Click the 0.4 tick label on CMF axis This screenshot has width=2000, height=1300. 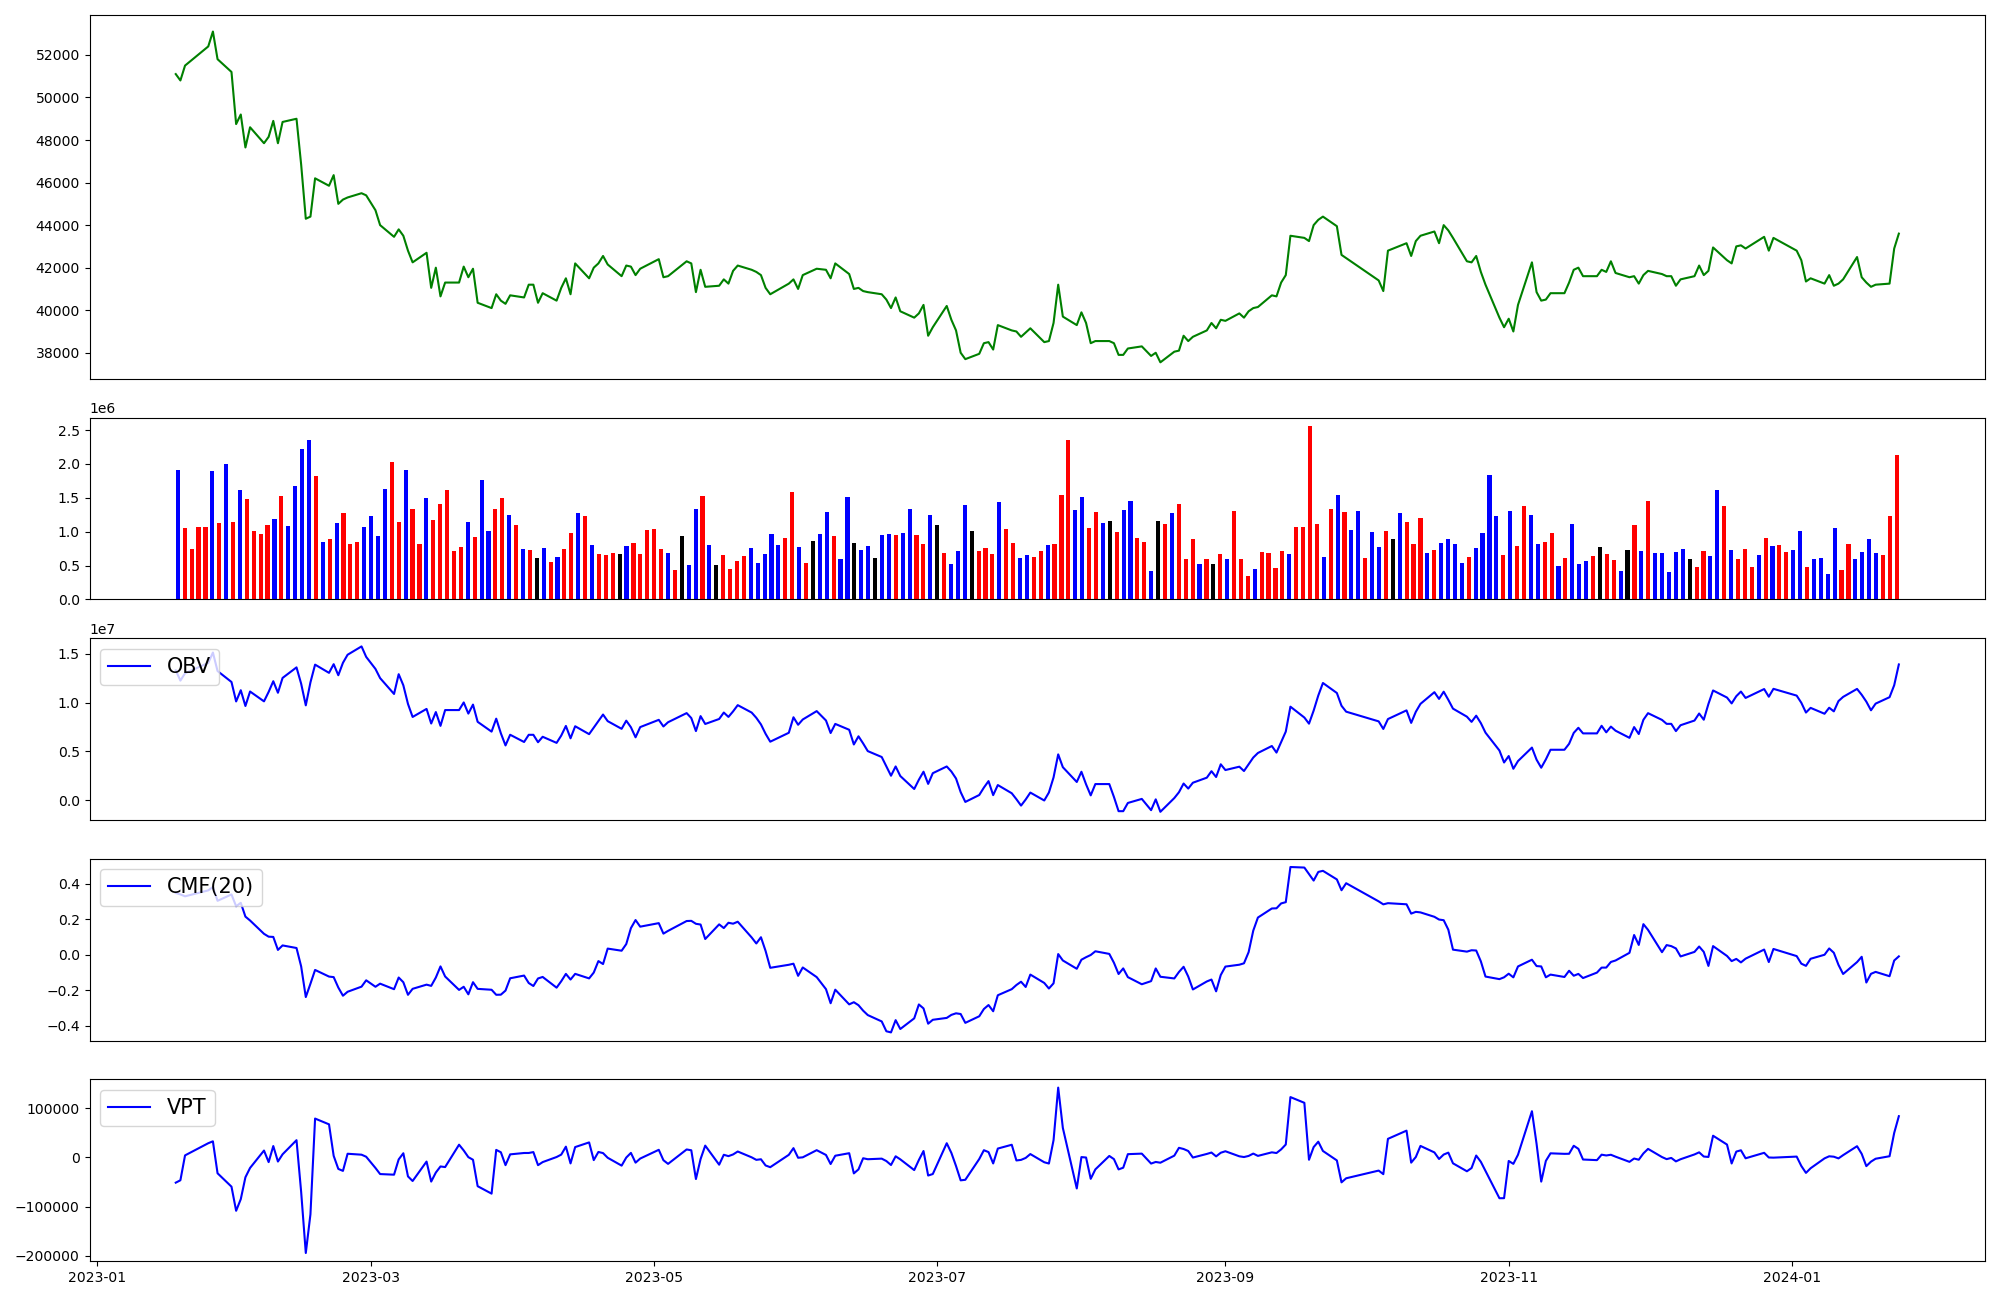(69, 884)
